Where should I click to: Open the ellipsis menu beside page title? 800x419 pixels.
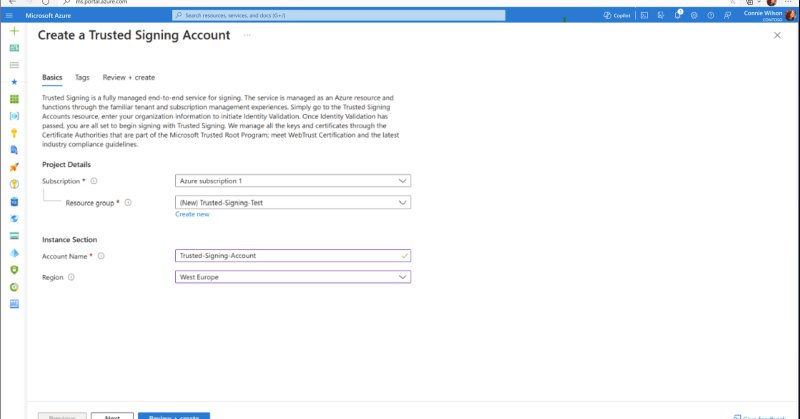247,35
